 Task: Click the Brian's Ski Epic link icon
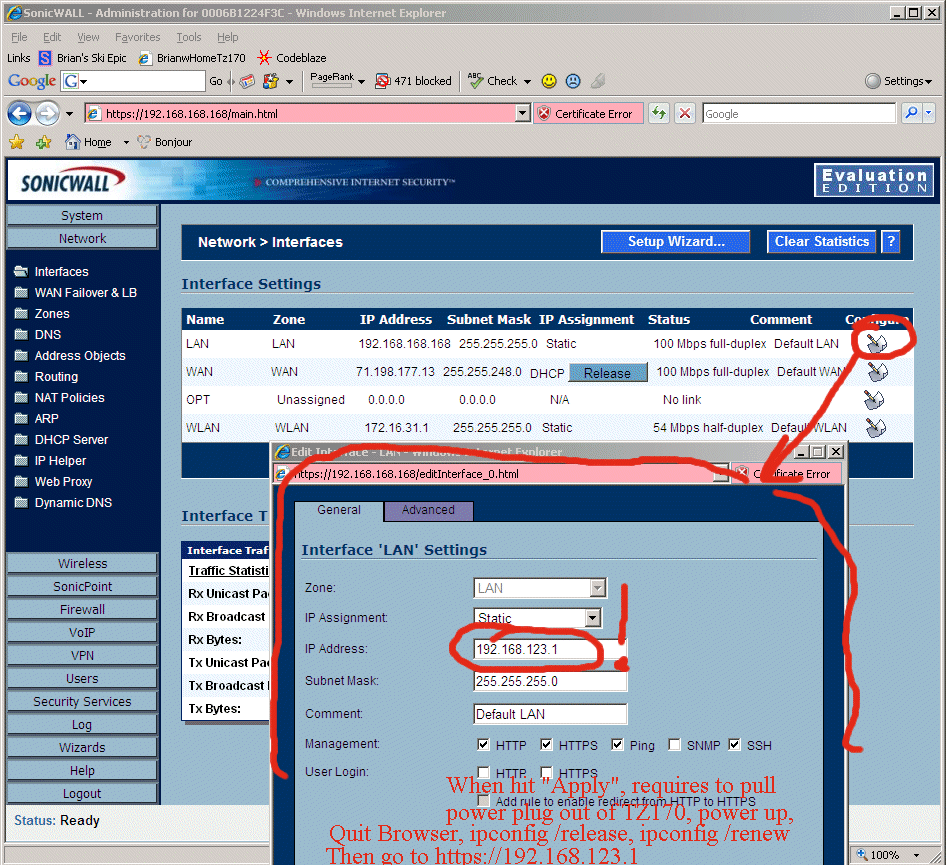(x=45, y=58)
